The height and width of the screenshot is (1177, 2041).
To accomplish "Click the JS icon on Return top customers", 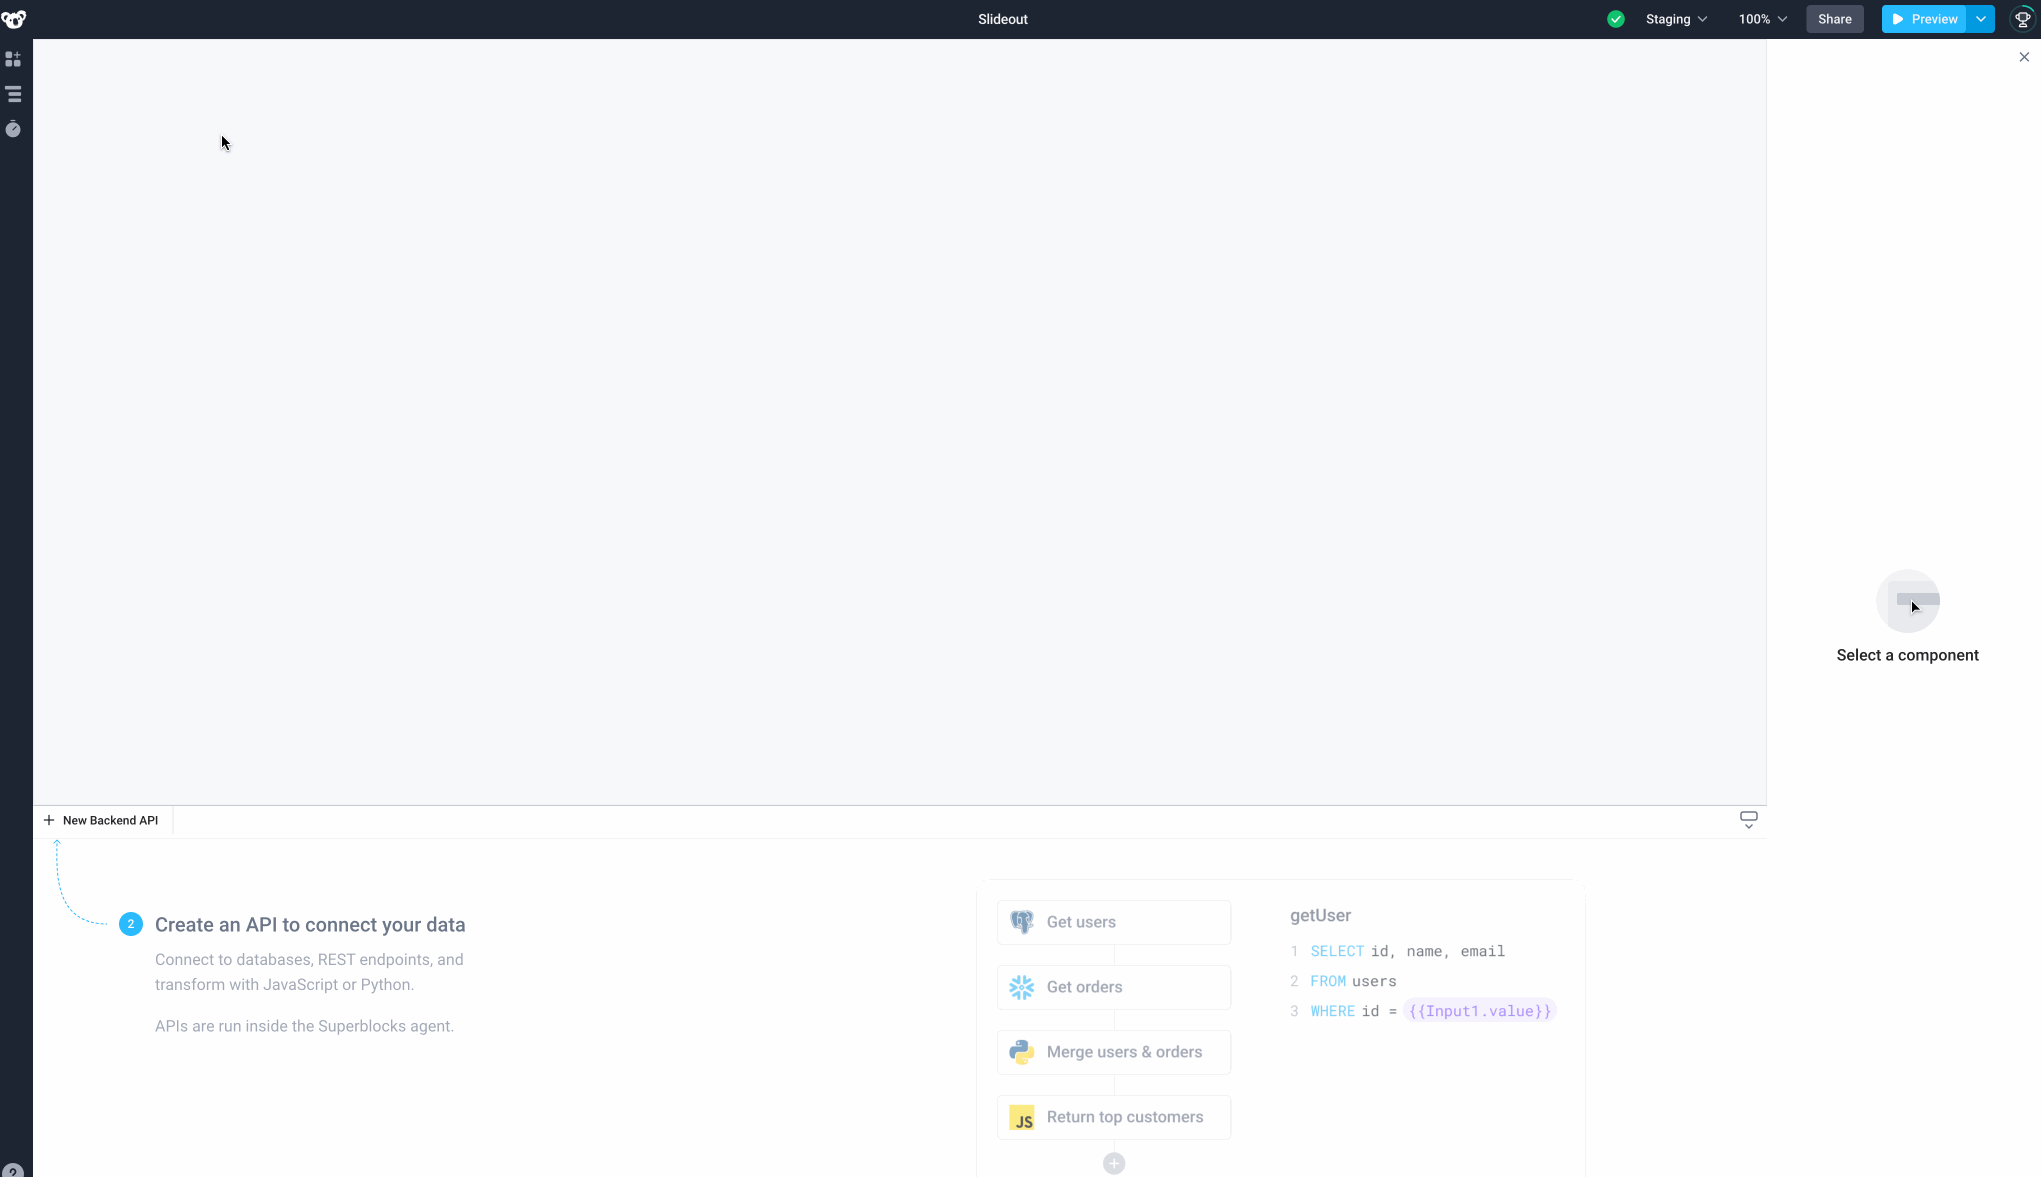I will [x=1021, y=1117].
